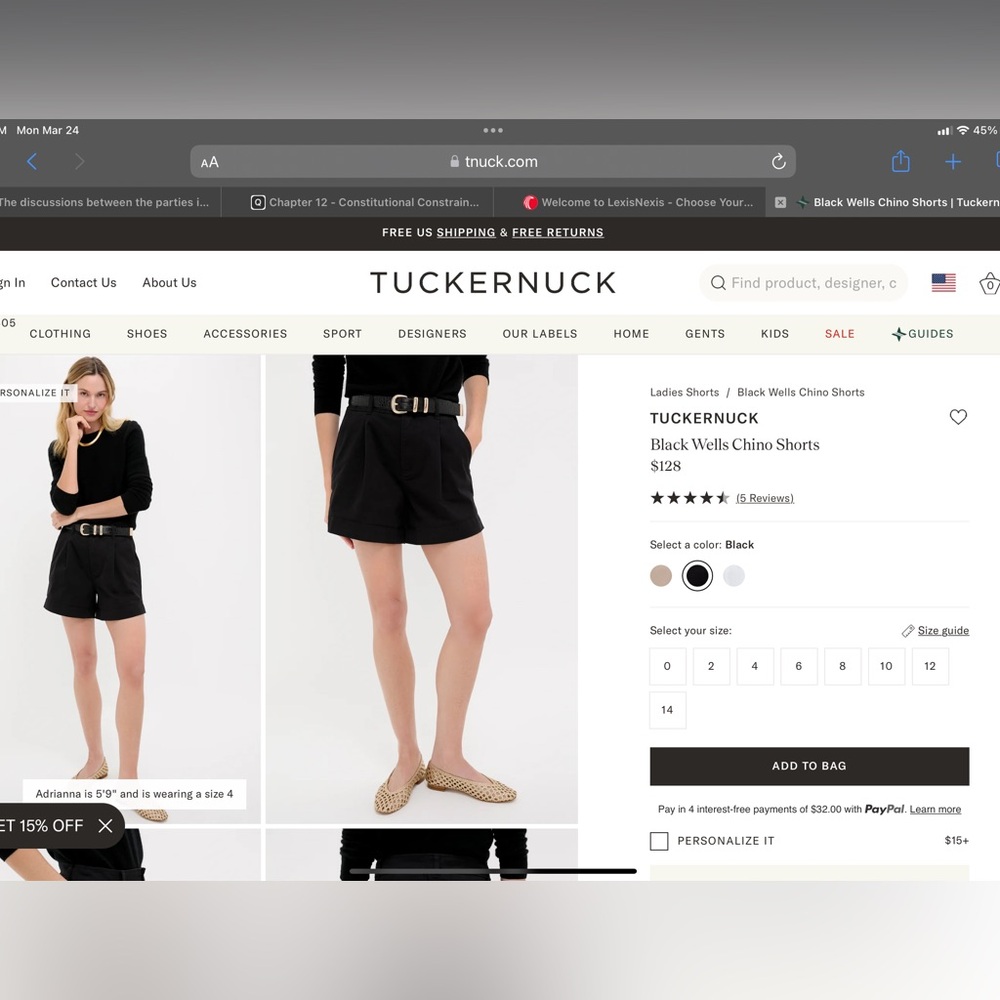Click the product search field
The image size is (1000, 1000).
click(x=804, y=283)
